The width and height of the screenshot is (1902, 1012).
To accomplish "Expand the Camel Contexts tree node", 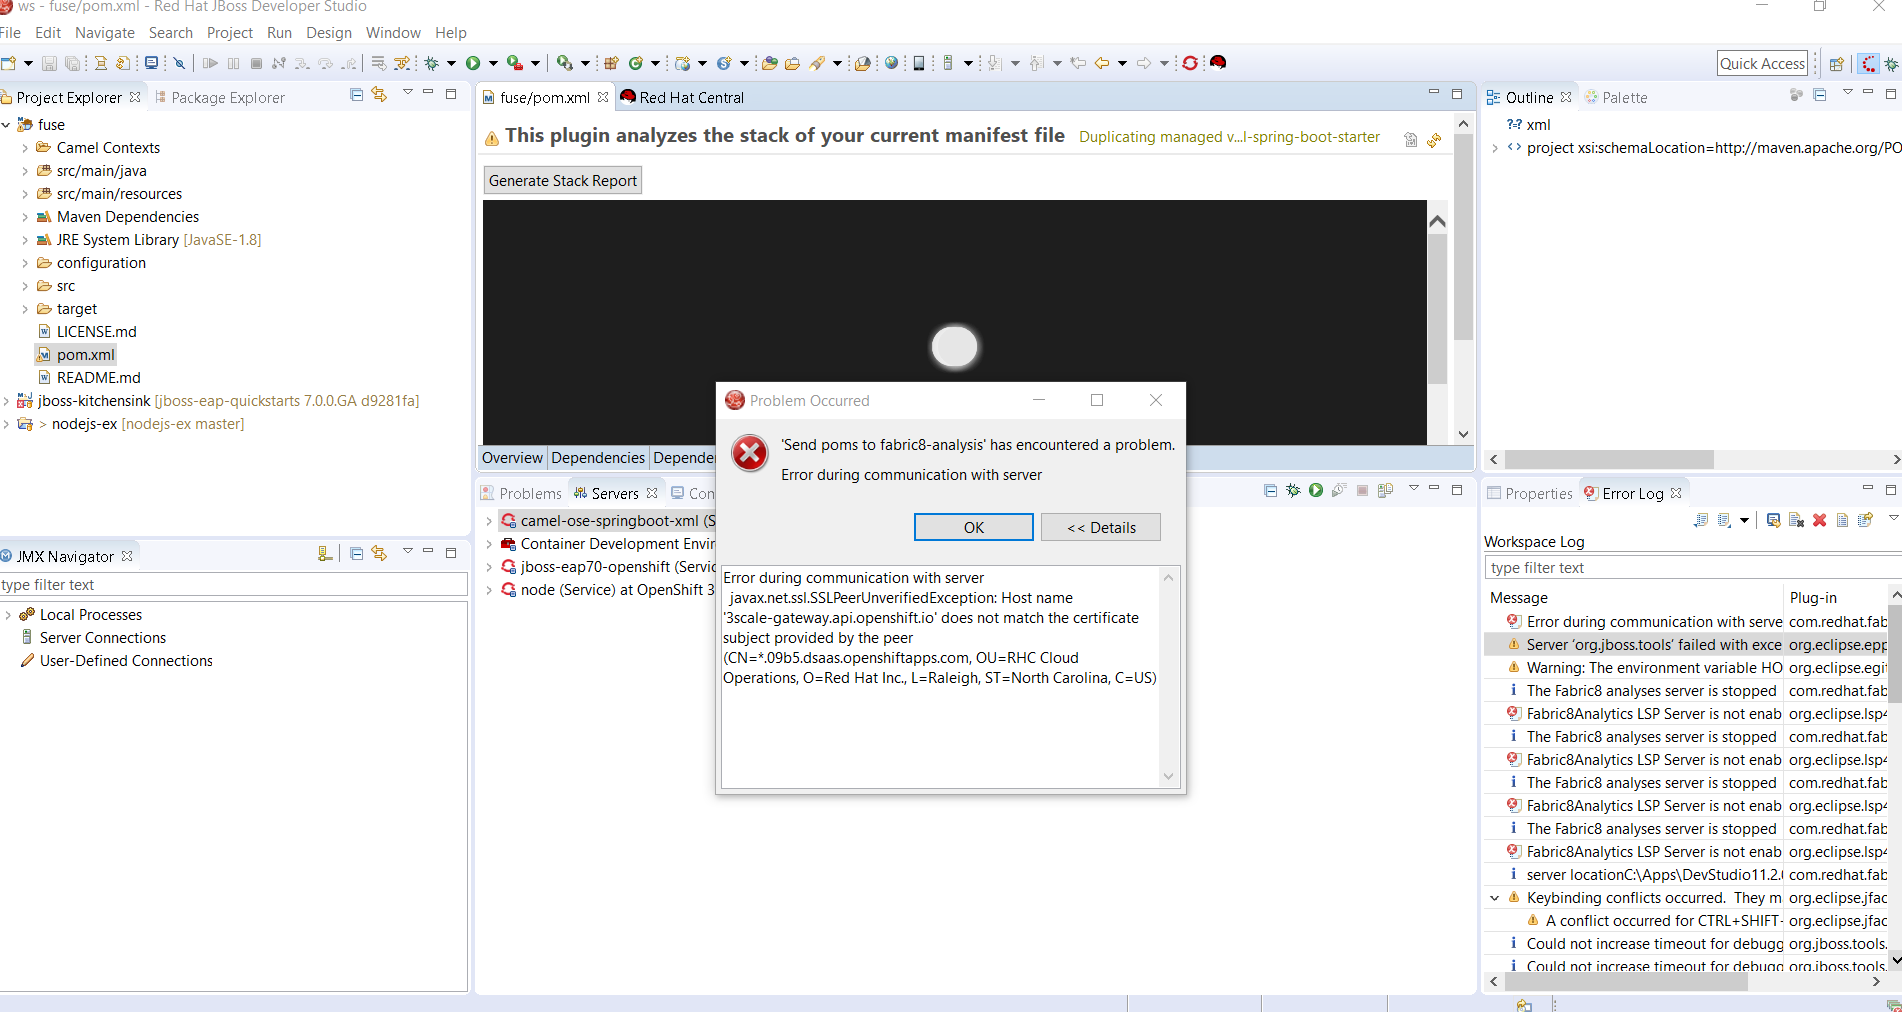I will [x=25, y=148].
